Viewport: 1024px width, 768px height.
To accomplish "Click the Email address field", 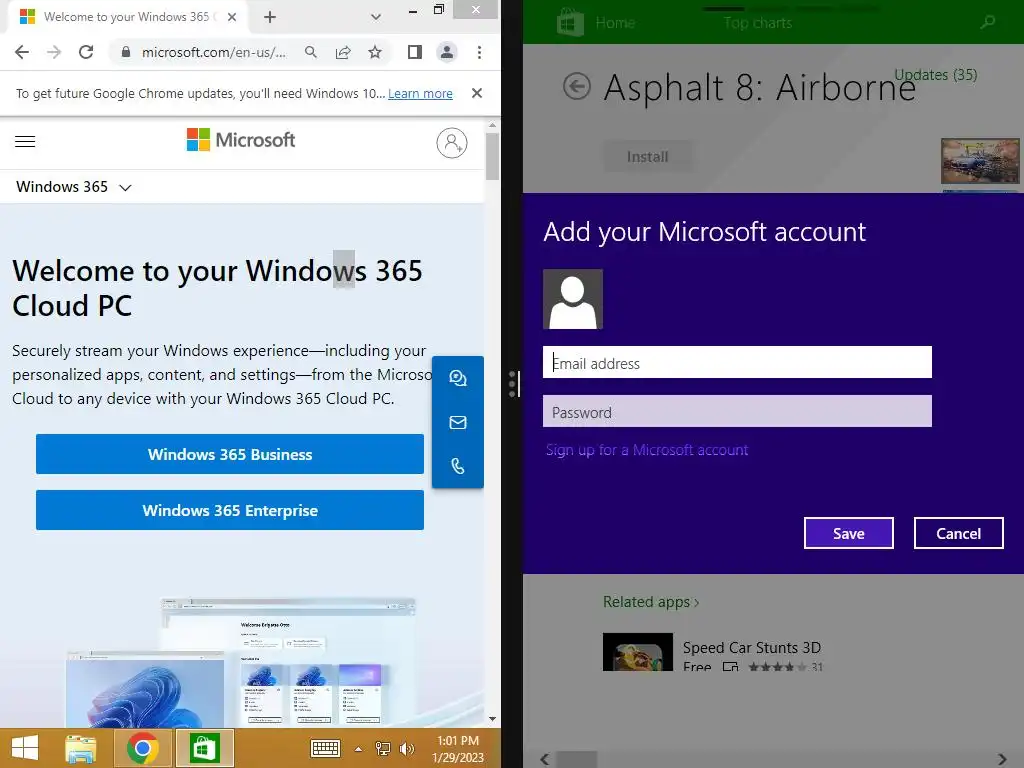I will tap(737, 362).
